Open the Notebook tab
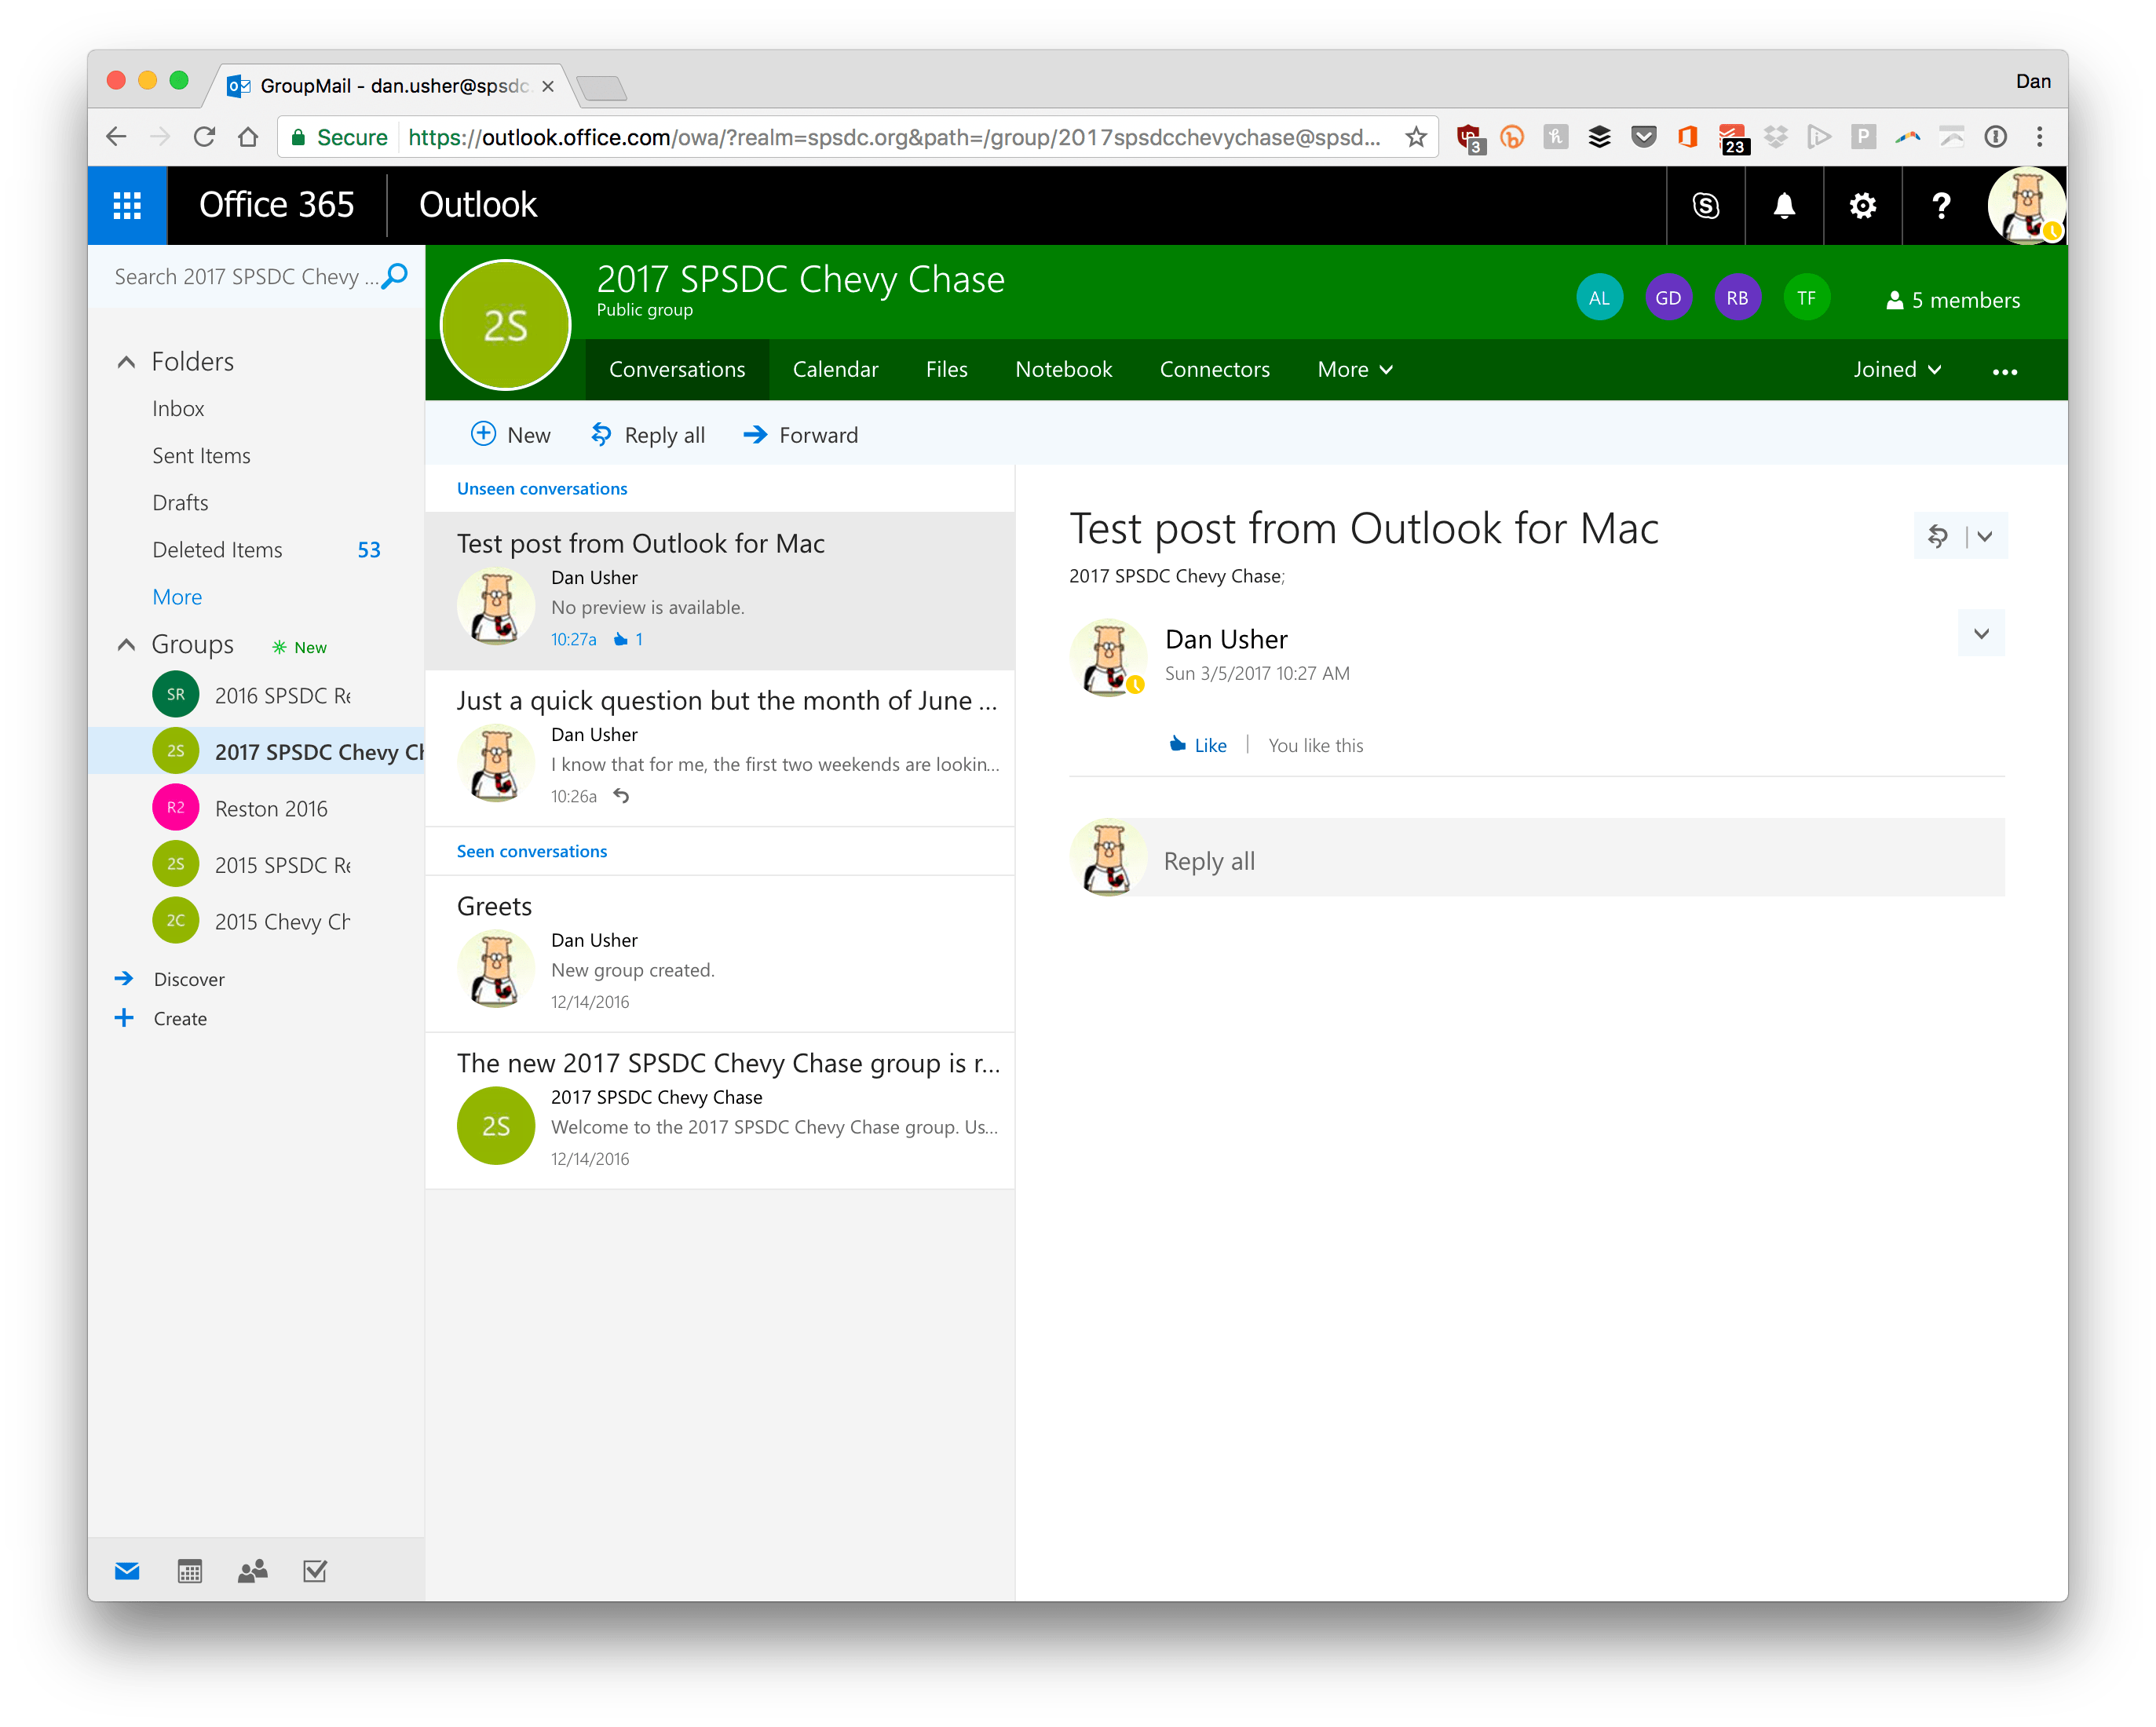This screenshot has height=1727, width=2156. [1063, 369]
